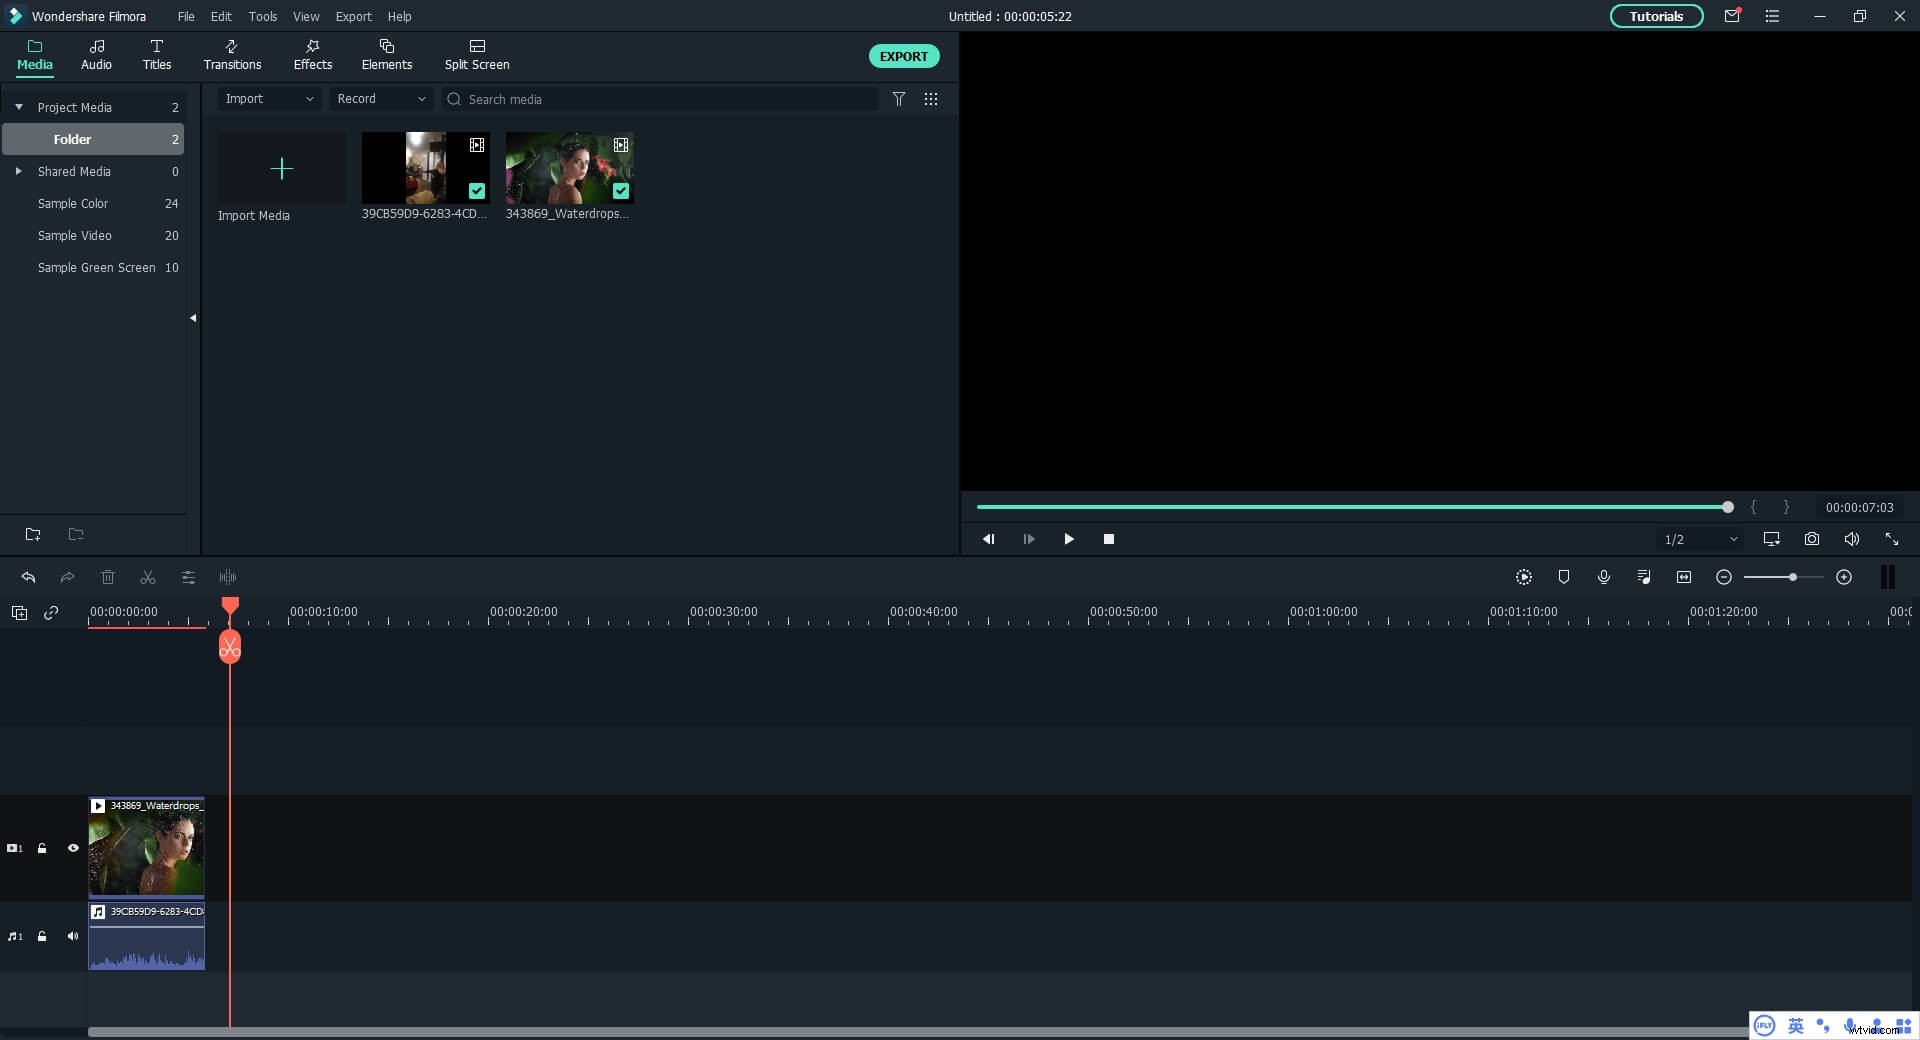Screen dimensions: 1920x1040
Task: Take a snapshot with the camera icon
Action: click(1811, 539)
